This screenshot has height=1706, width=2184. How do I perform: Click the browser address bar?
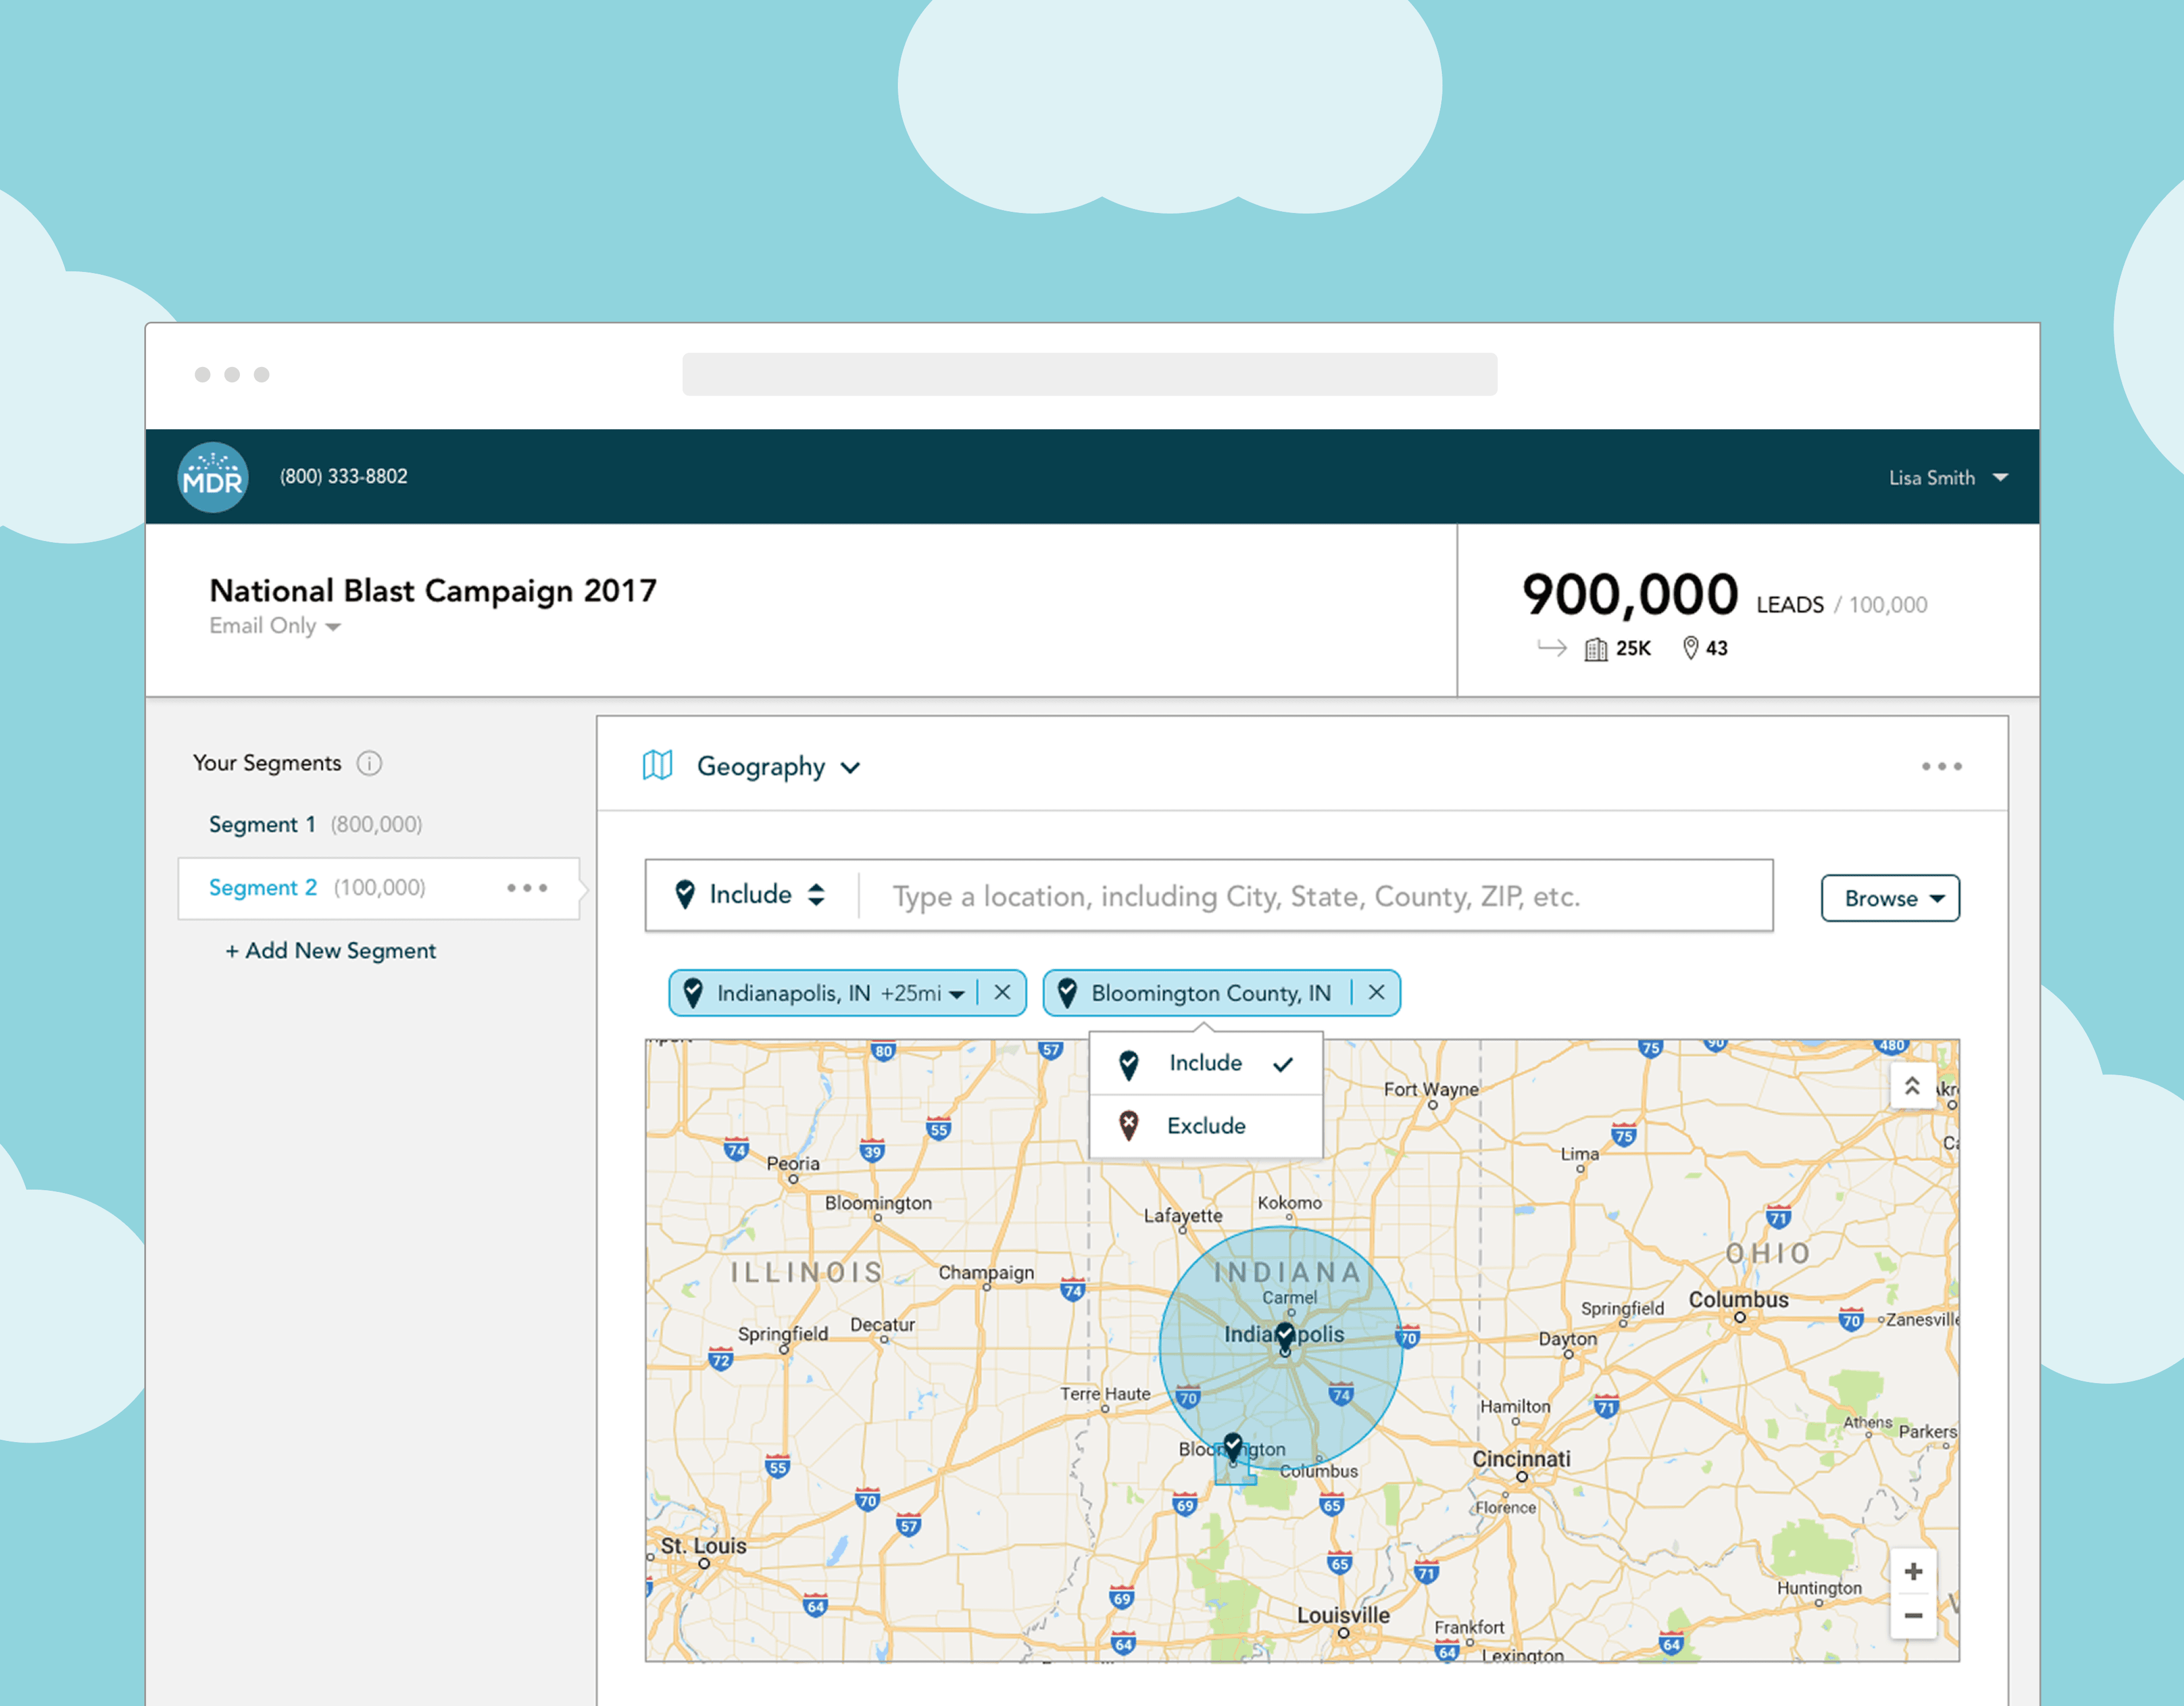coord(1089,374)
